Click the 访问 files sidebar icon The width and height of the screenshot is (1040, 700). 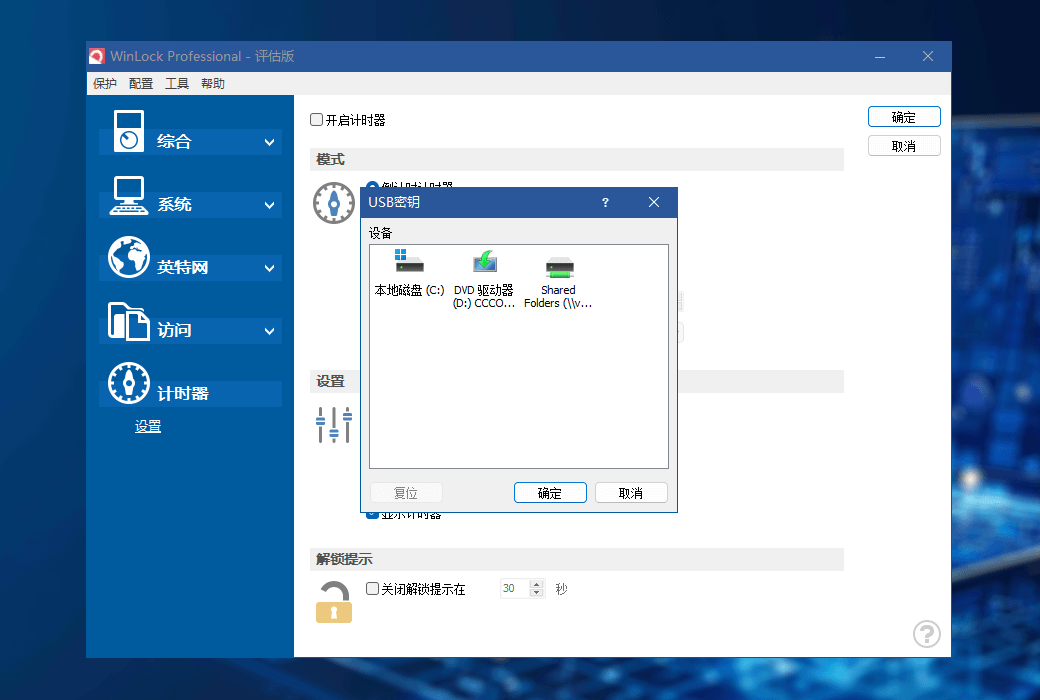point(129,321)
